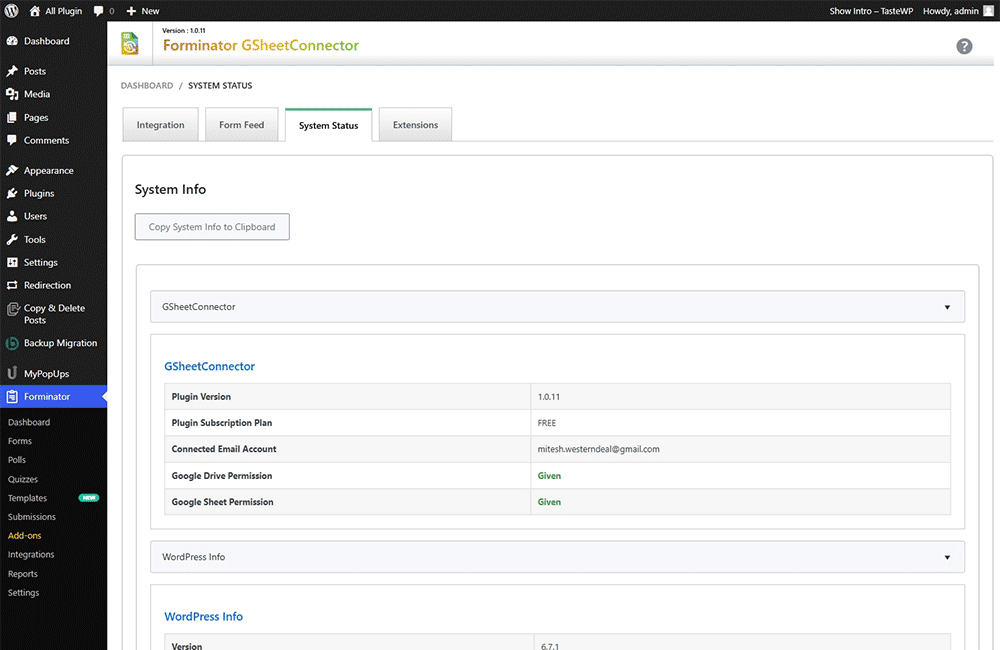This screenshot has width=1000, height=650.
Task: Click the help question mark icon
Action: (x=964, y=46)
